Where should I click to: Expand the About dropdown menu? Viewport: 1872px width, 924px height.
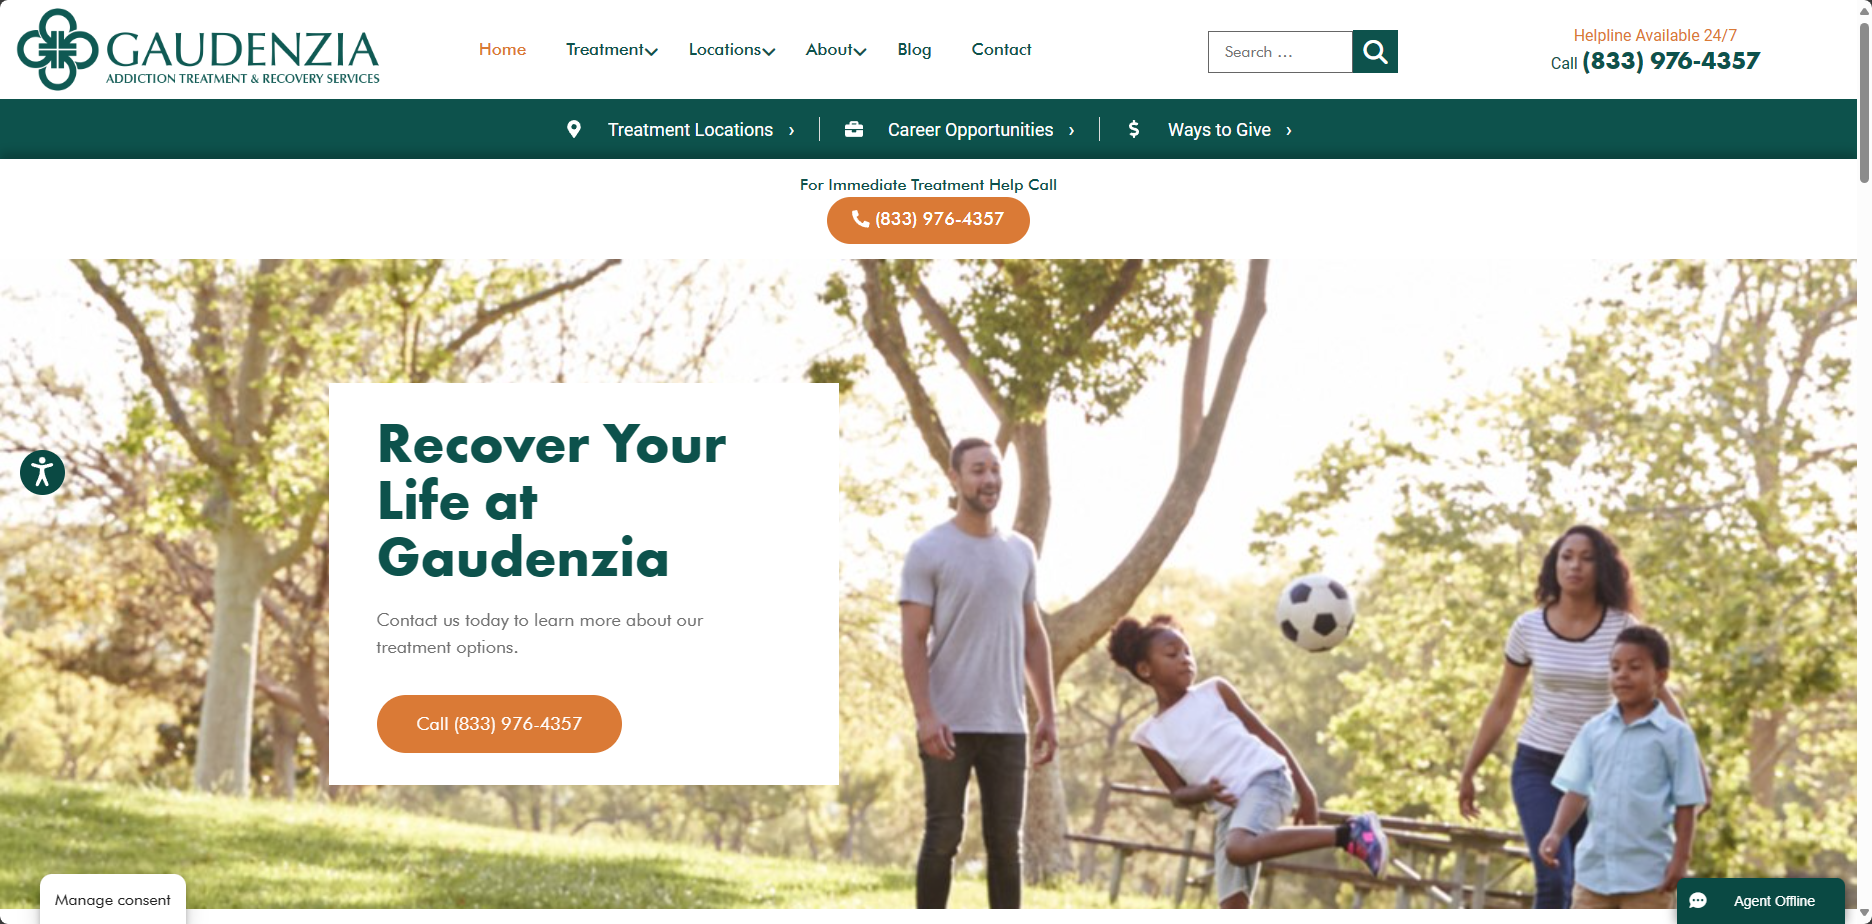coord(836,50)
